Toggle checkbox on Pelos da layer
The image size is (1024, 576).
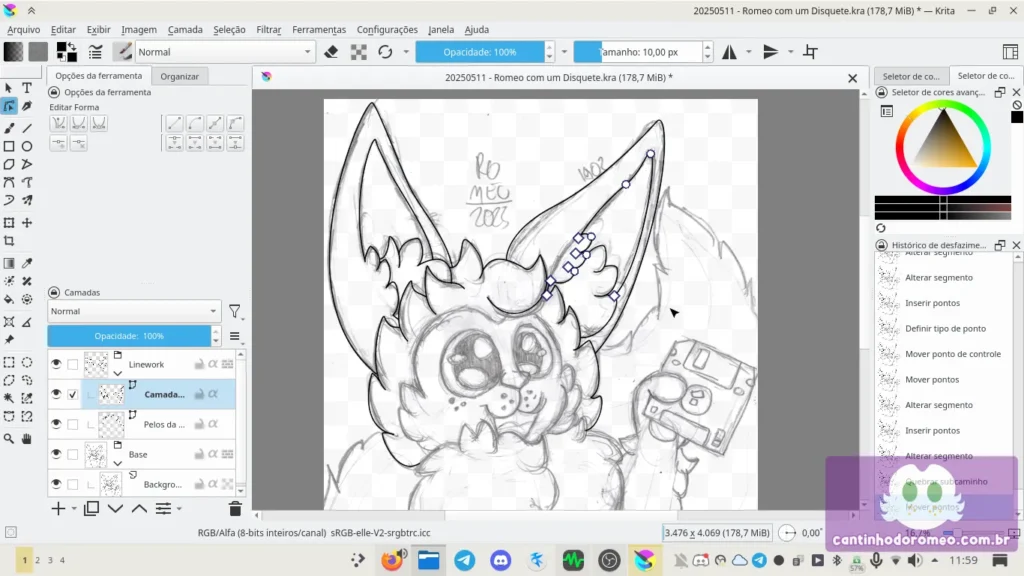(72, 424)
